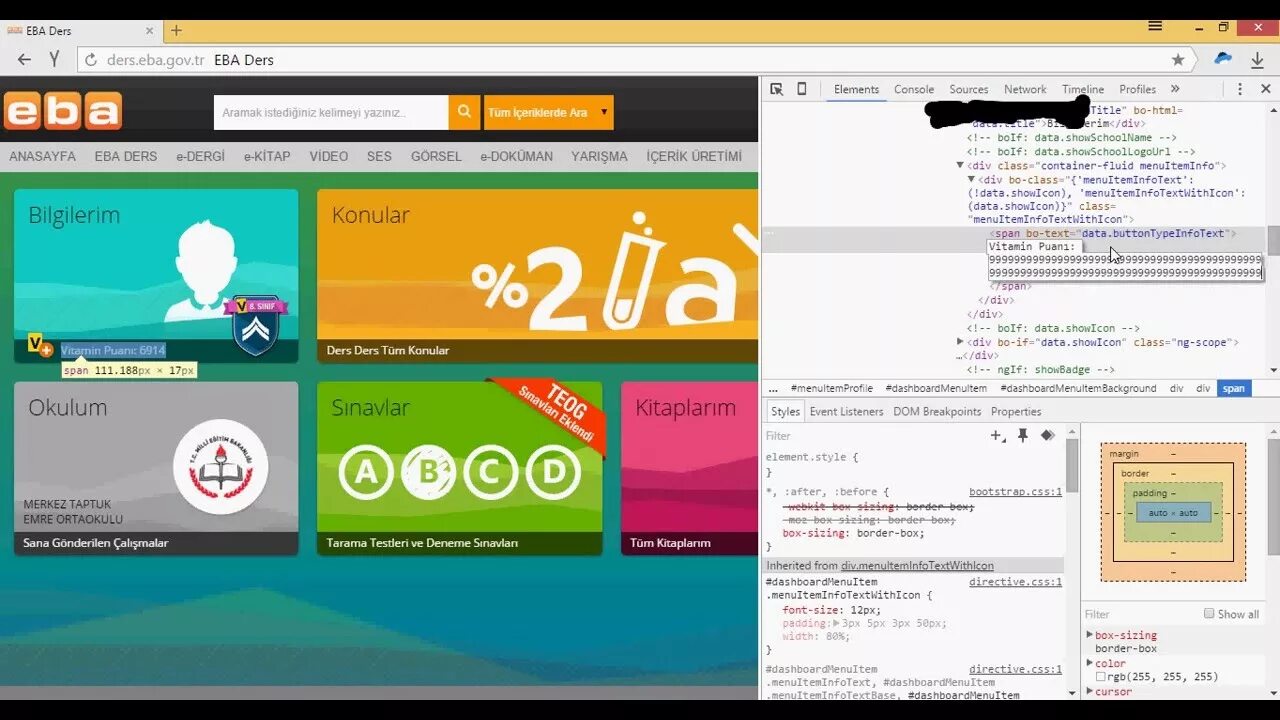Expand cursor computed property
Screen dimensions: 1280x720
point(1090,691)
